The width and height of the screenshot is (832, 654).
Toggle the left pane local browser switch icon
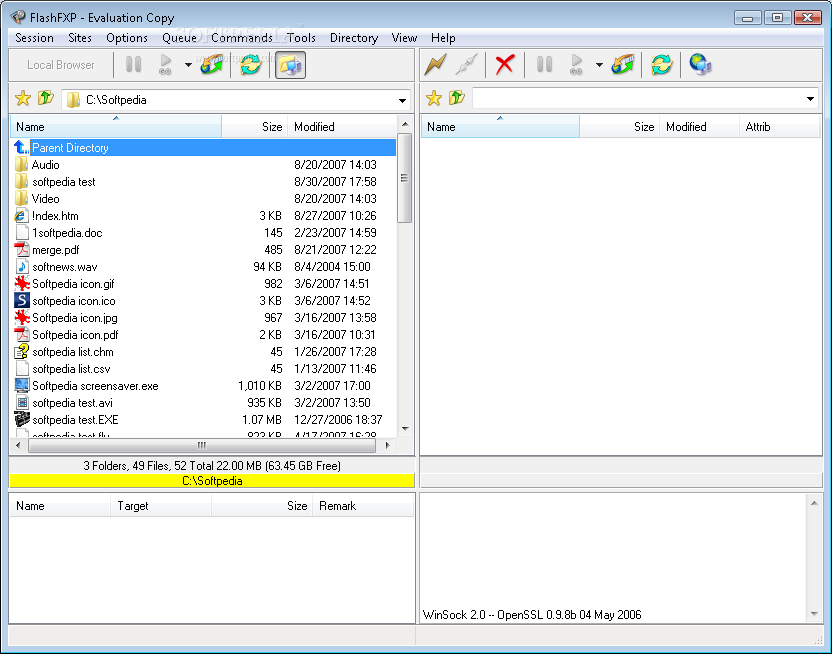pos(290,65)
